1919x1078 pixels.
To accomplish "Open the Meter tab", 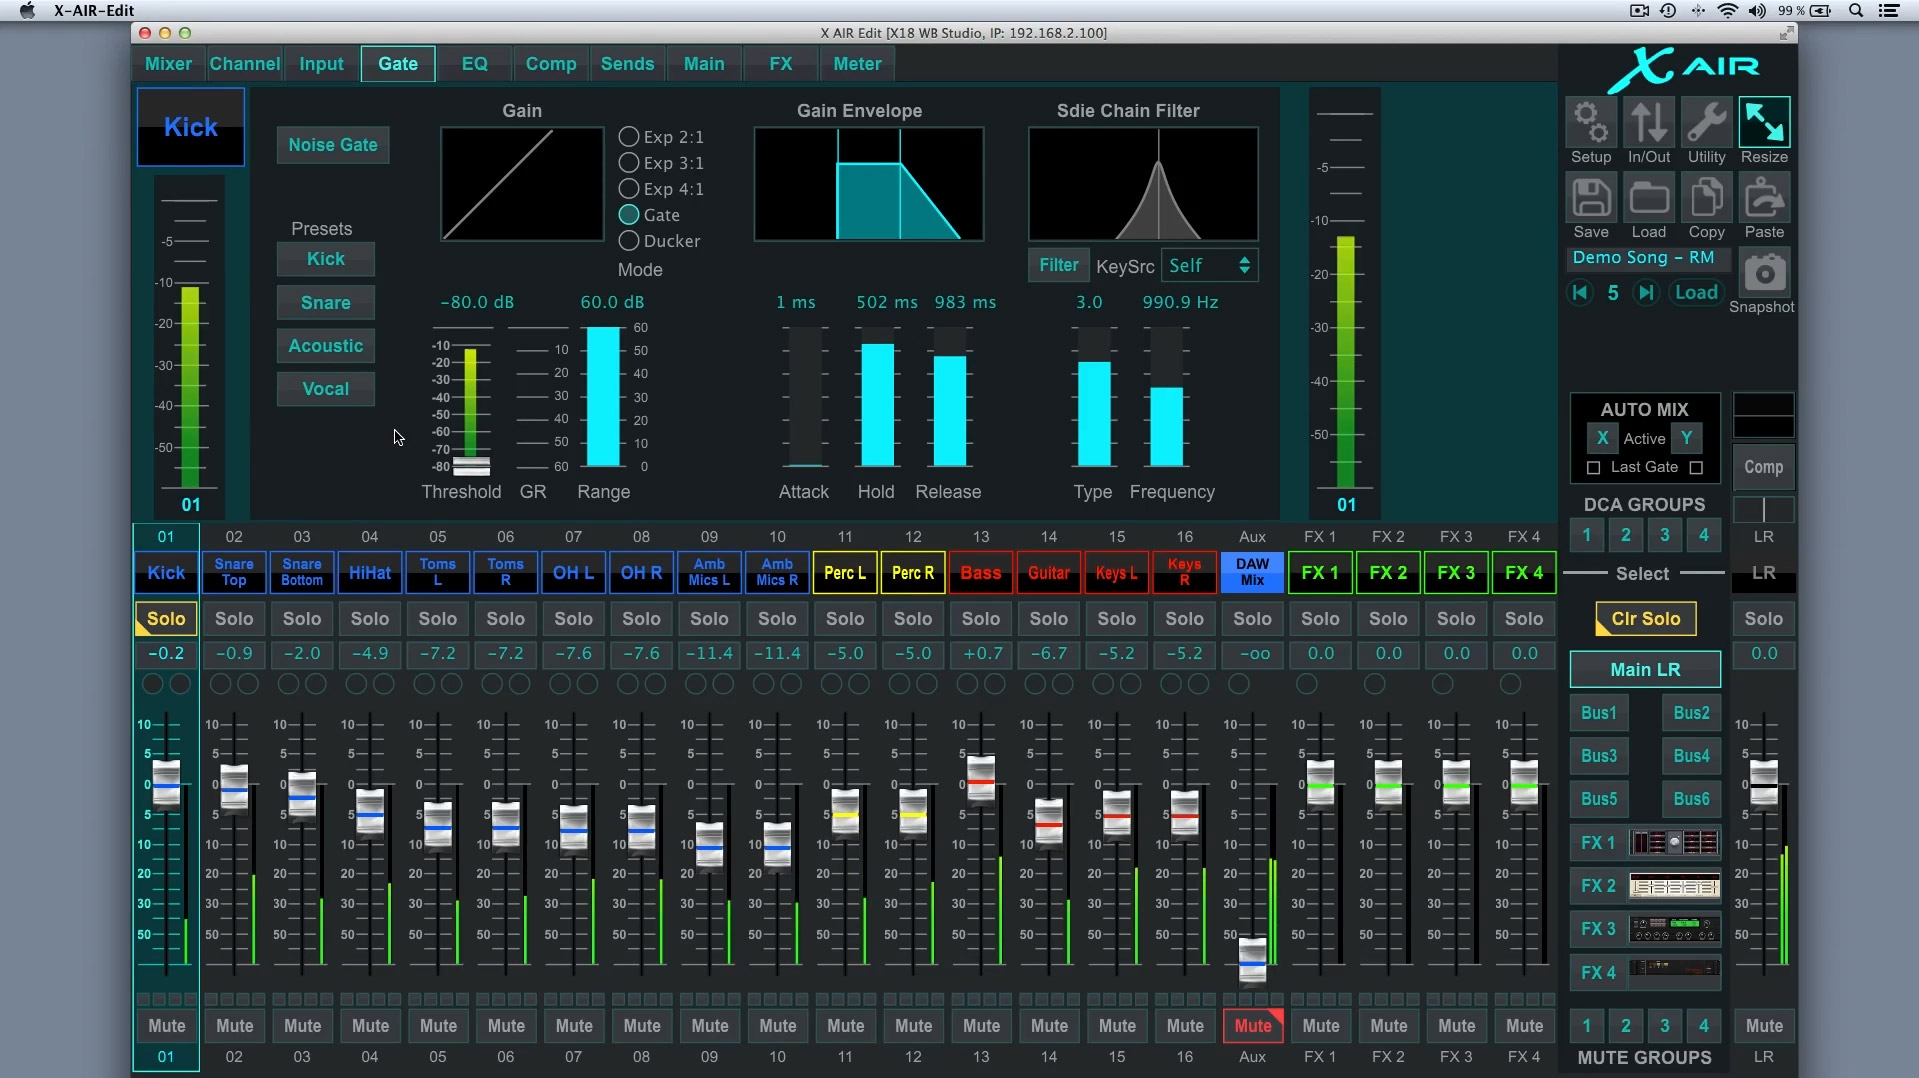I will tap(857, 63).
